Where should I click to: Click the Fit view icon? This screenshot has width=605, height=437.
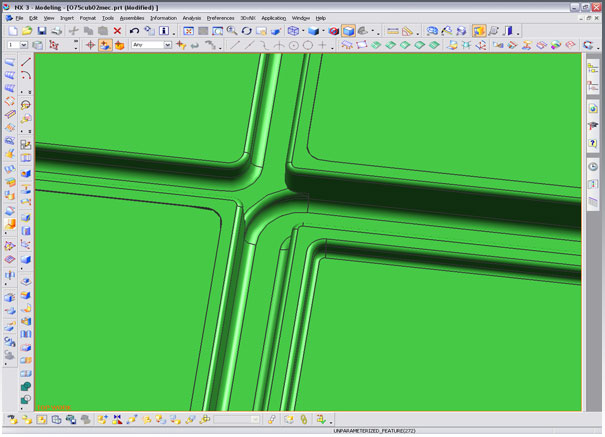(x=188, y=31)
